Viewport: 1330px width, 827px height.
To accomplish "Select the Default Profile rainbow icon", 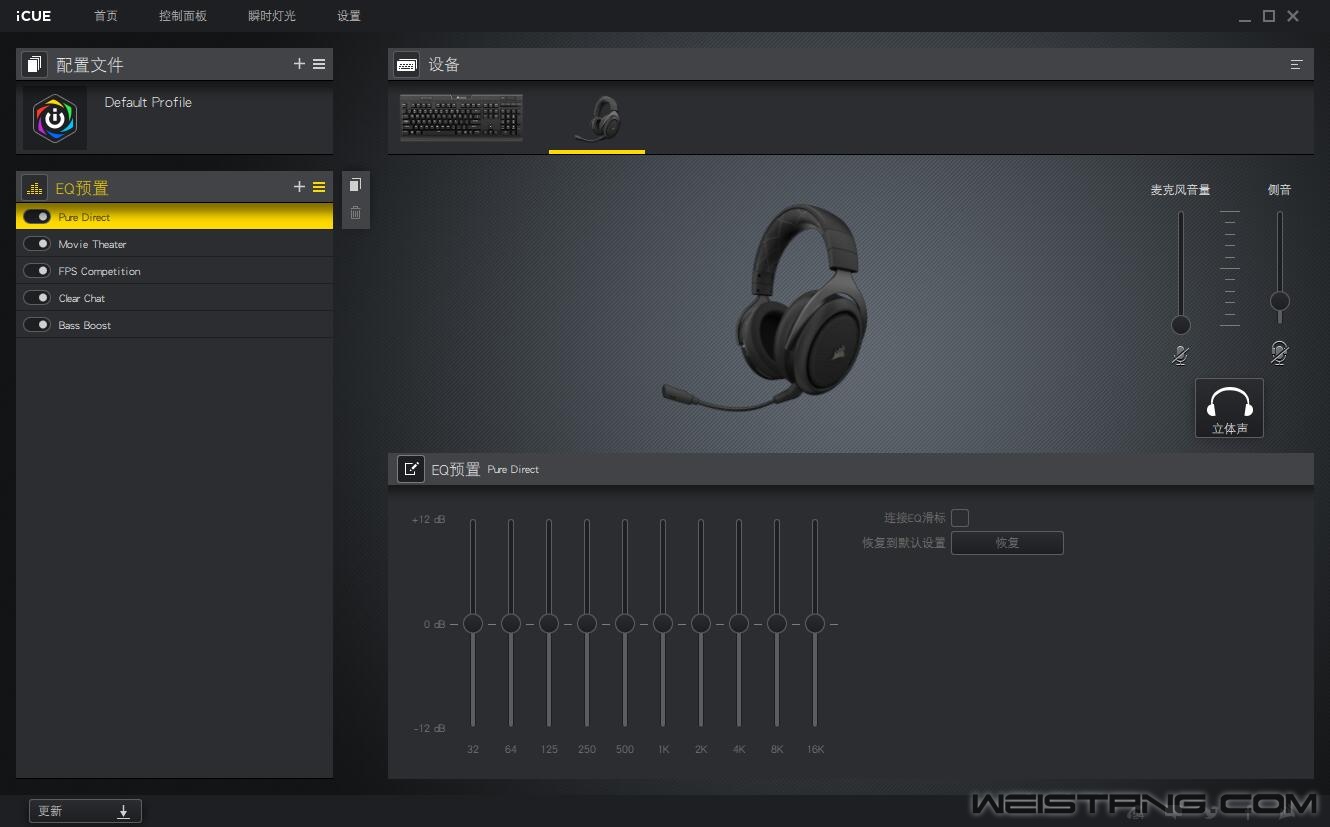I will click(55, 118).
